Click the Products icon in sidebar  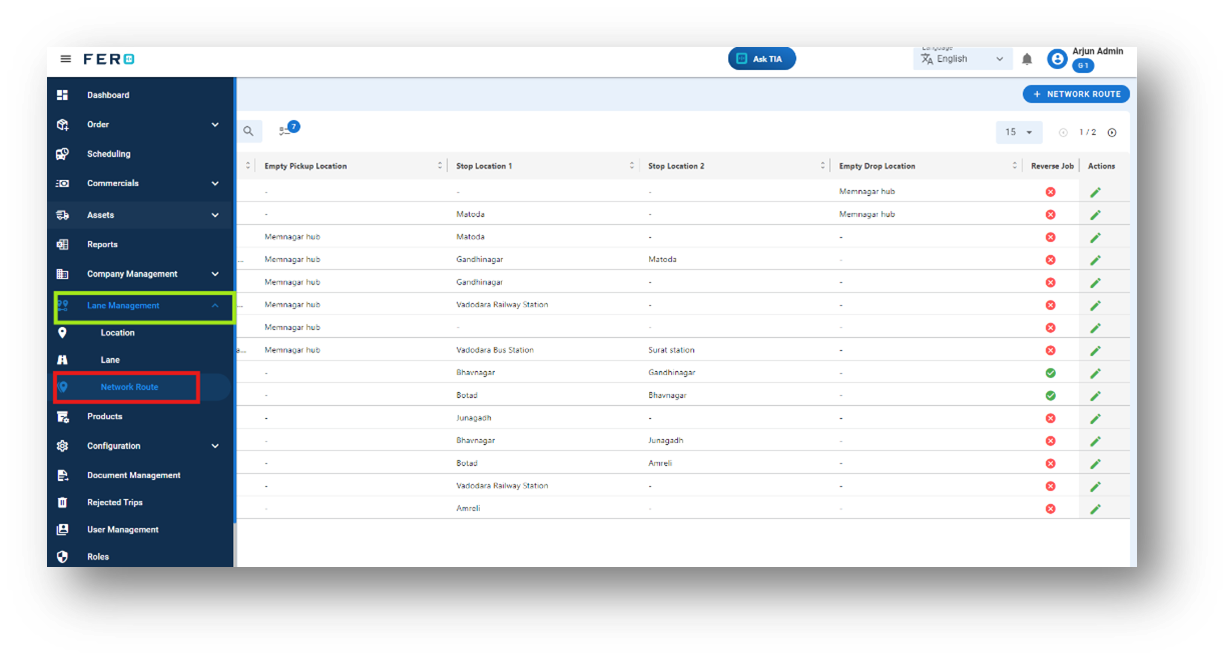tap(62, 416)
